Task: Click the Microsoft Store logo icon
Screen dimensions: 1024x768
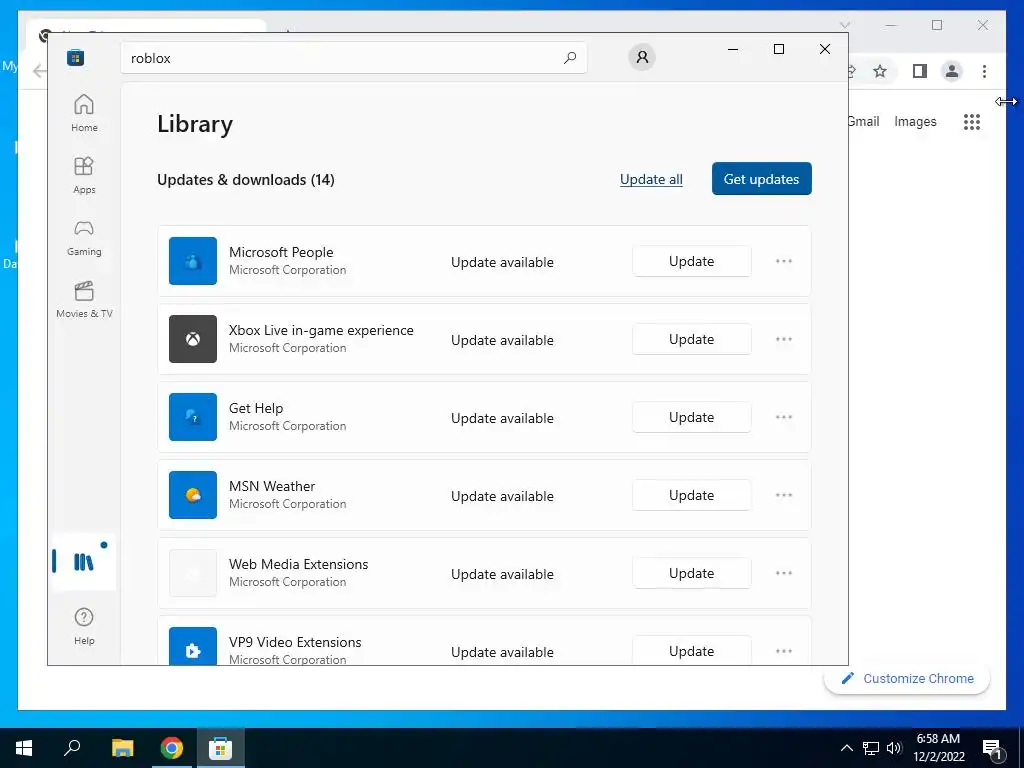Action: tap(76, 57)
